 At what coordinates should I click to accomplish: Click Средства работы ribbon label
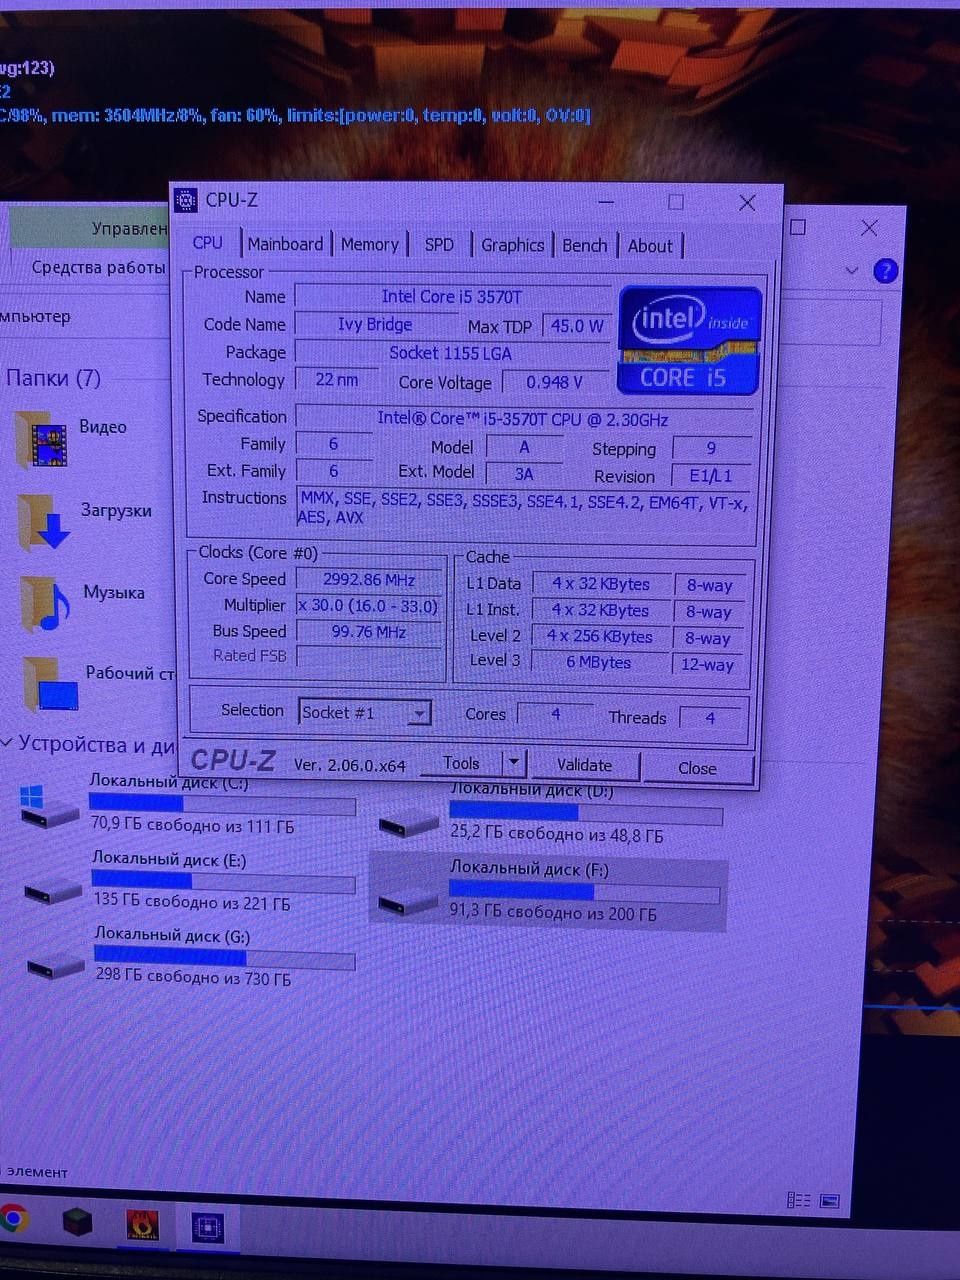[98, 267]
